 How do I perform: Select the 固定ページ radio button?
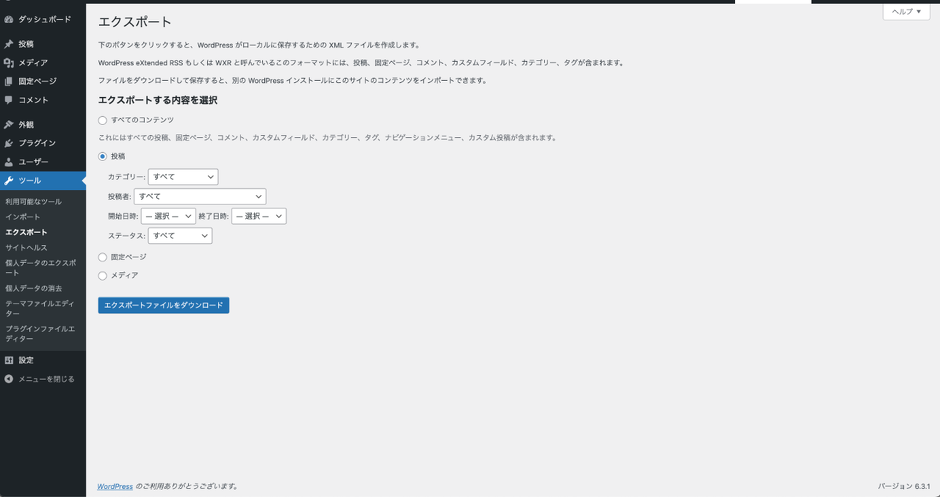coord(103,257)
